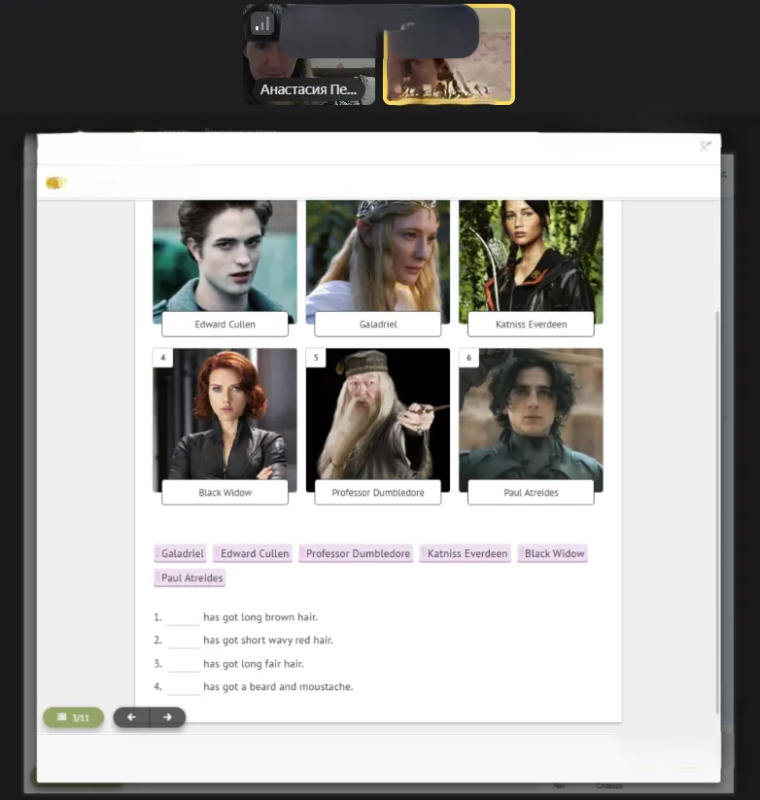Open the 3/11 slide counter button

73,717
